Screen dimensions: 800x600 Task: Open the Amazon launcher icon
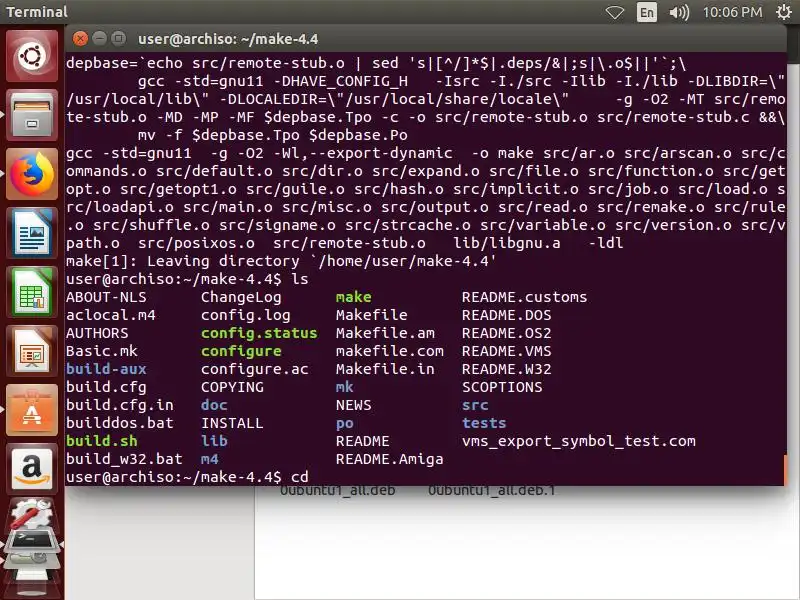click(32, 469)
